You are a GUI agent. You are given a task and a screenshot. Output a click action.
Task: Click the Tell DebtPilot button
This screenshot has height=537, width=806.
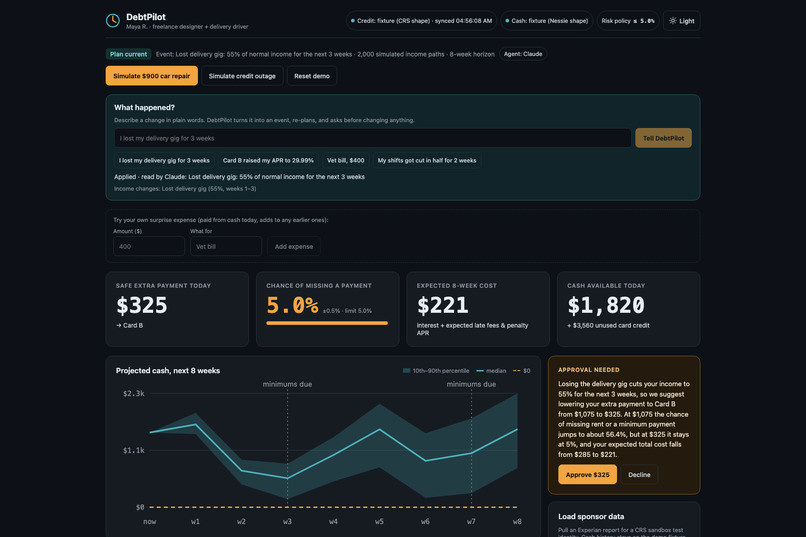[663, 138]
